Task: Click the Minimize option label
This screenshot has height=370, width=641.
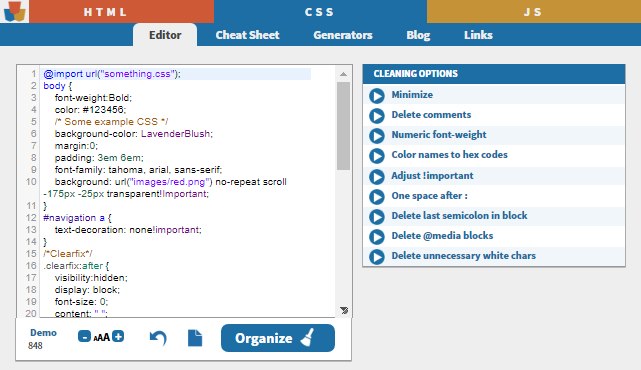Action: (412, 94)
